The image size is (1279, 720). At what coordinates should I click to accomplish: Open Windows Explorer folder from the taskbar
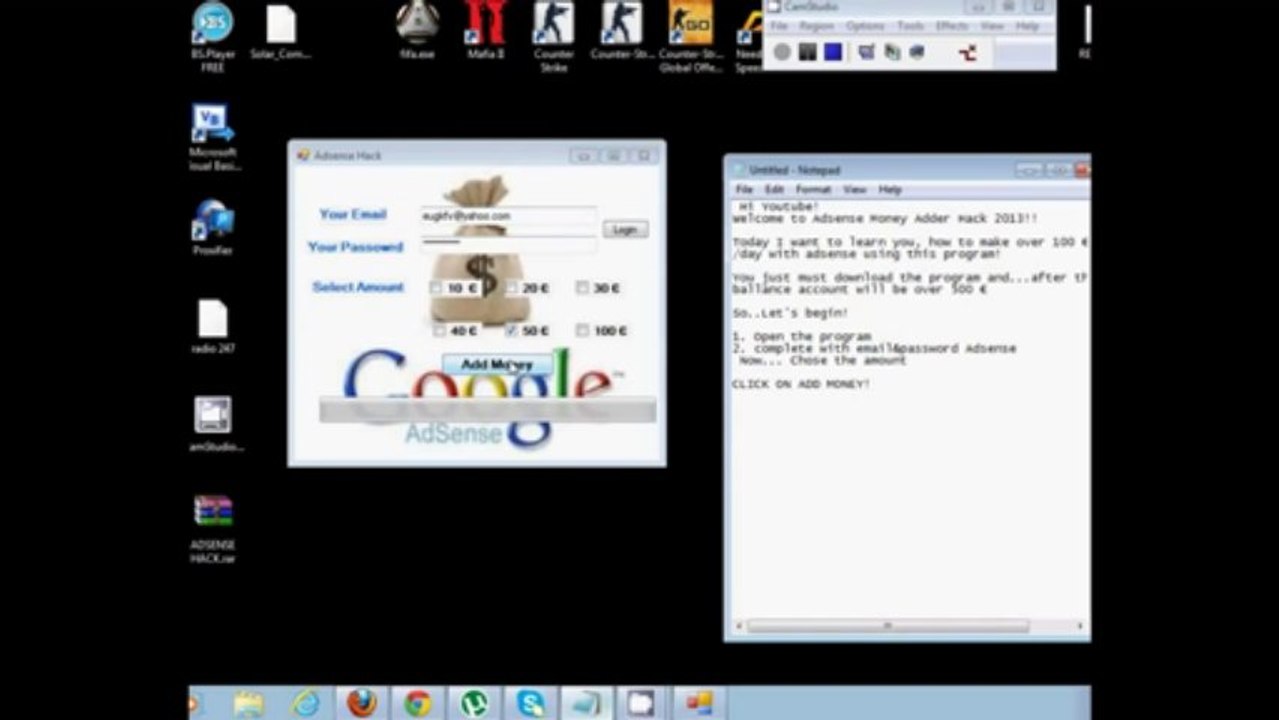click(x=248, y=704)
